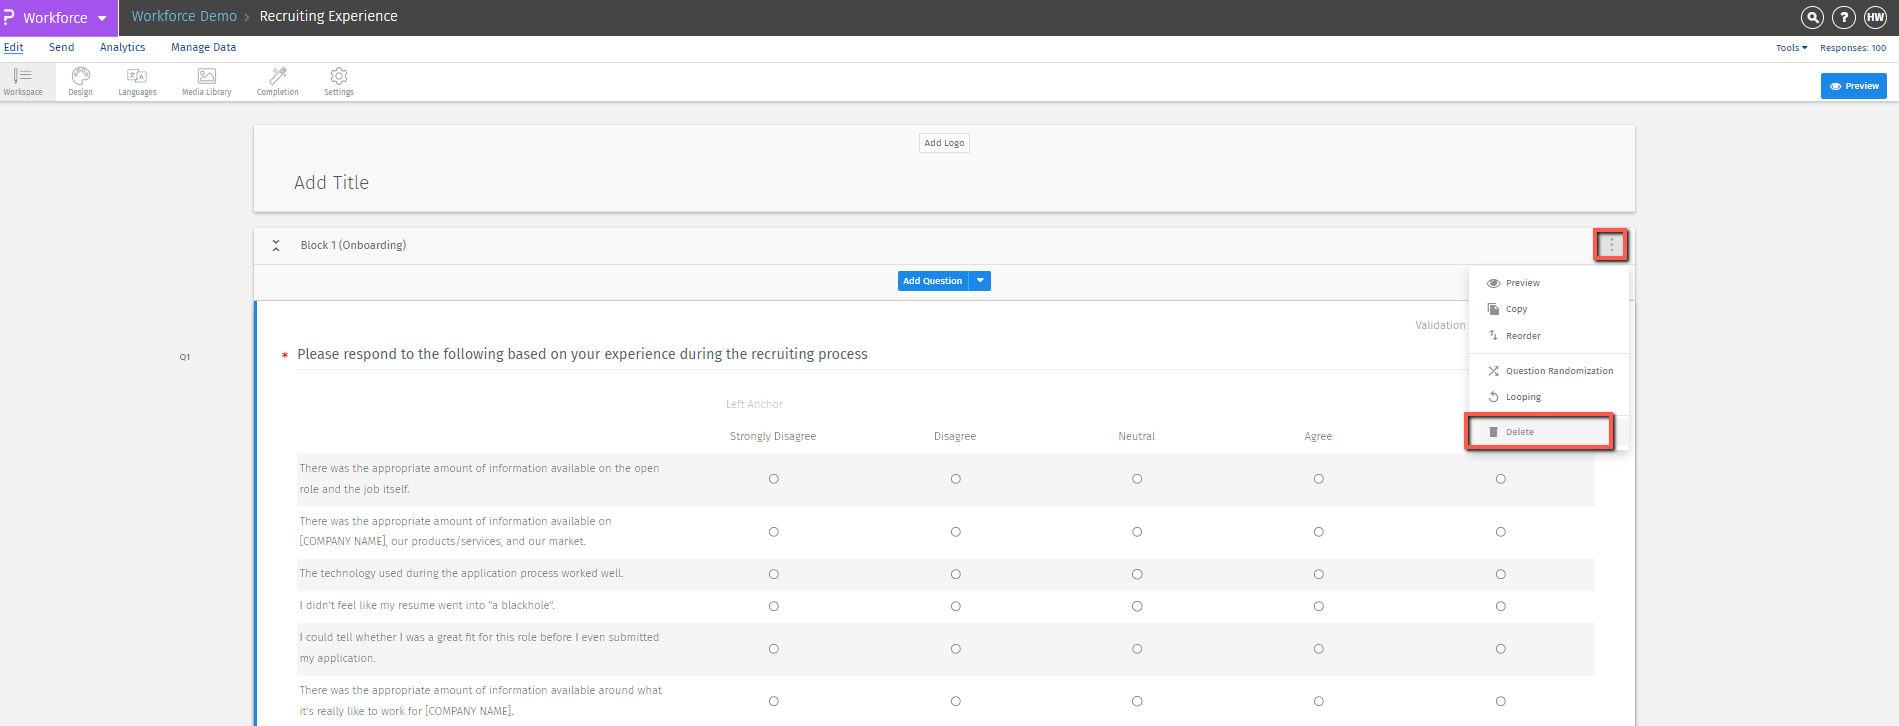
Task: Choose Delete from the block menu
Action: point(1519,432)
